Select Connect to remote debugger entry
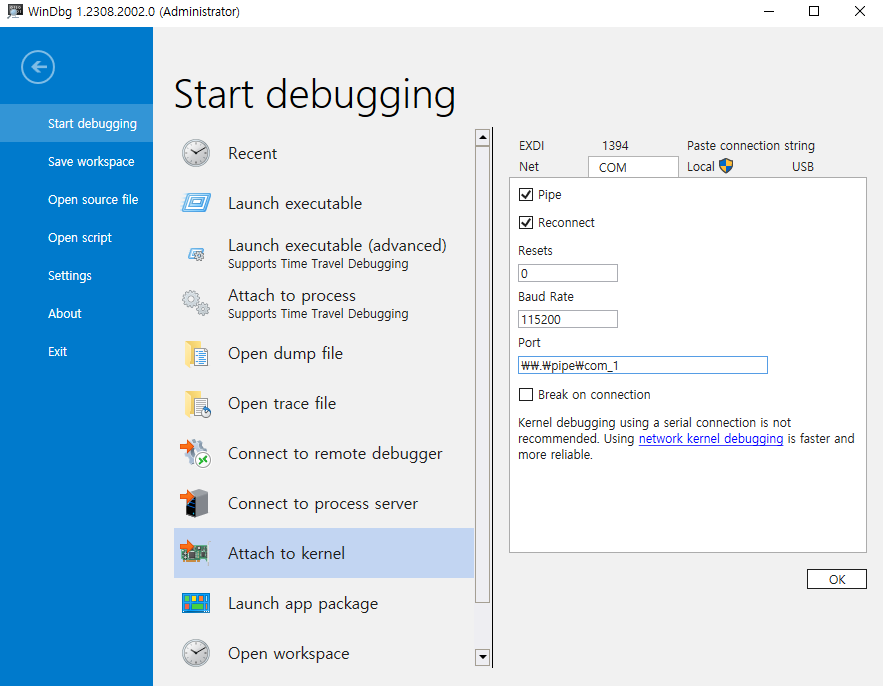The width and height of the screenshot is (883, 686). click(324, 453)
